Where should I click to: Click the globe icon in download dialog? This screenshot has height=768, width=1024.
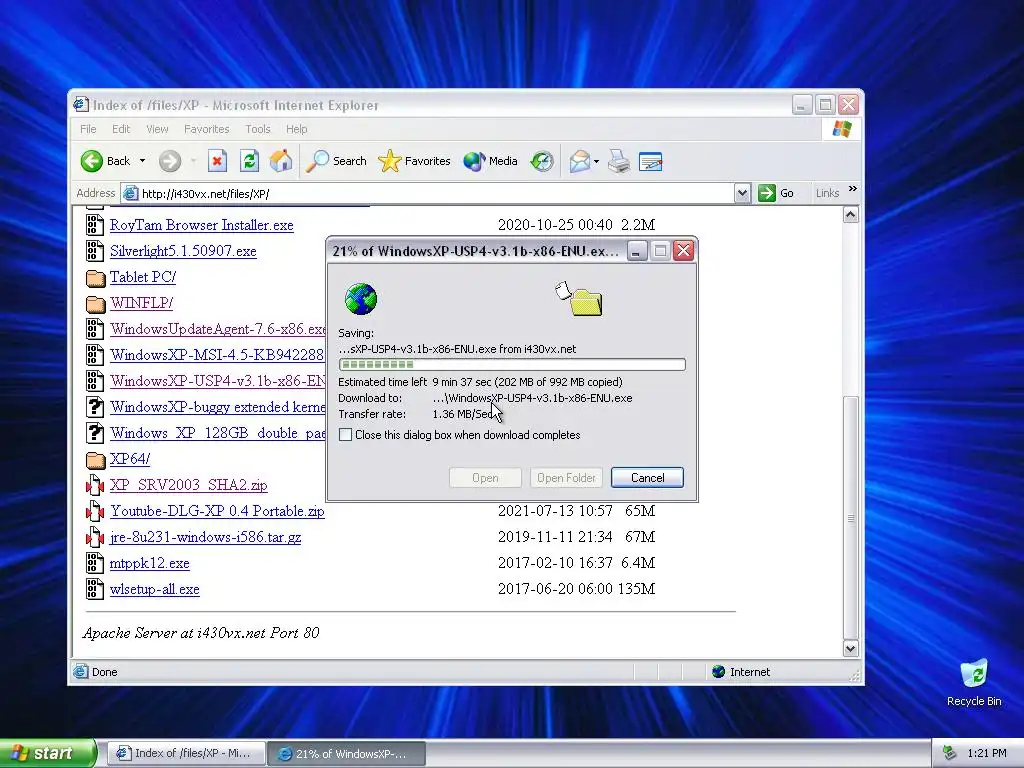(x=360, y=299)
